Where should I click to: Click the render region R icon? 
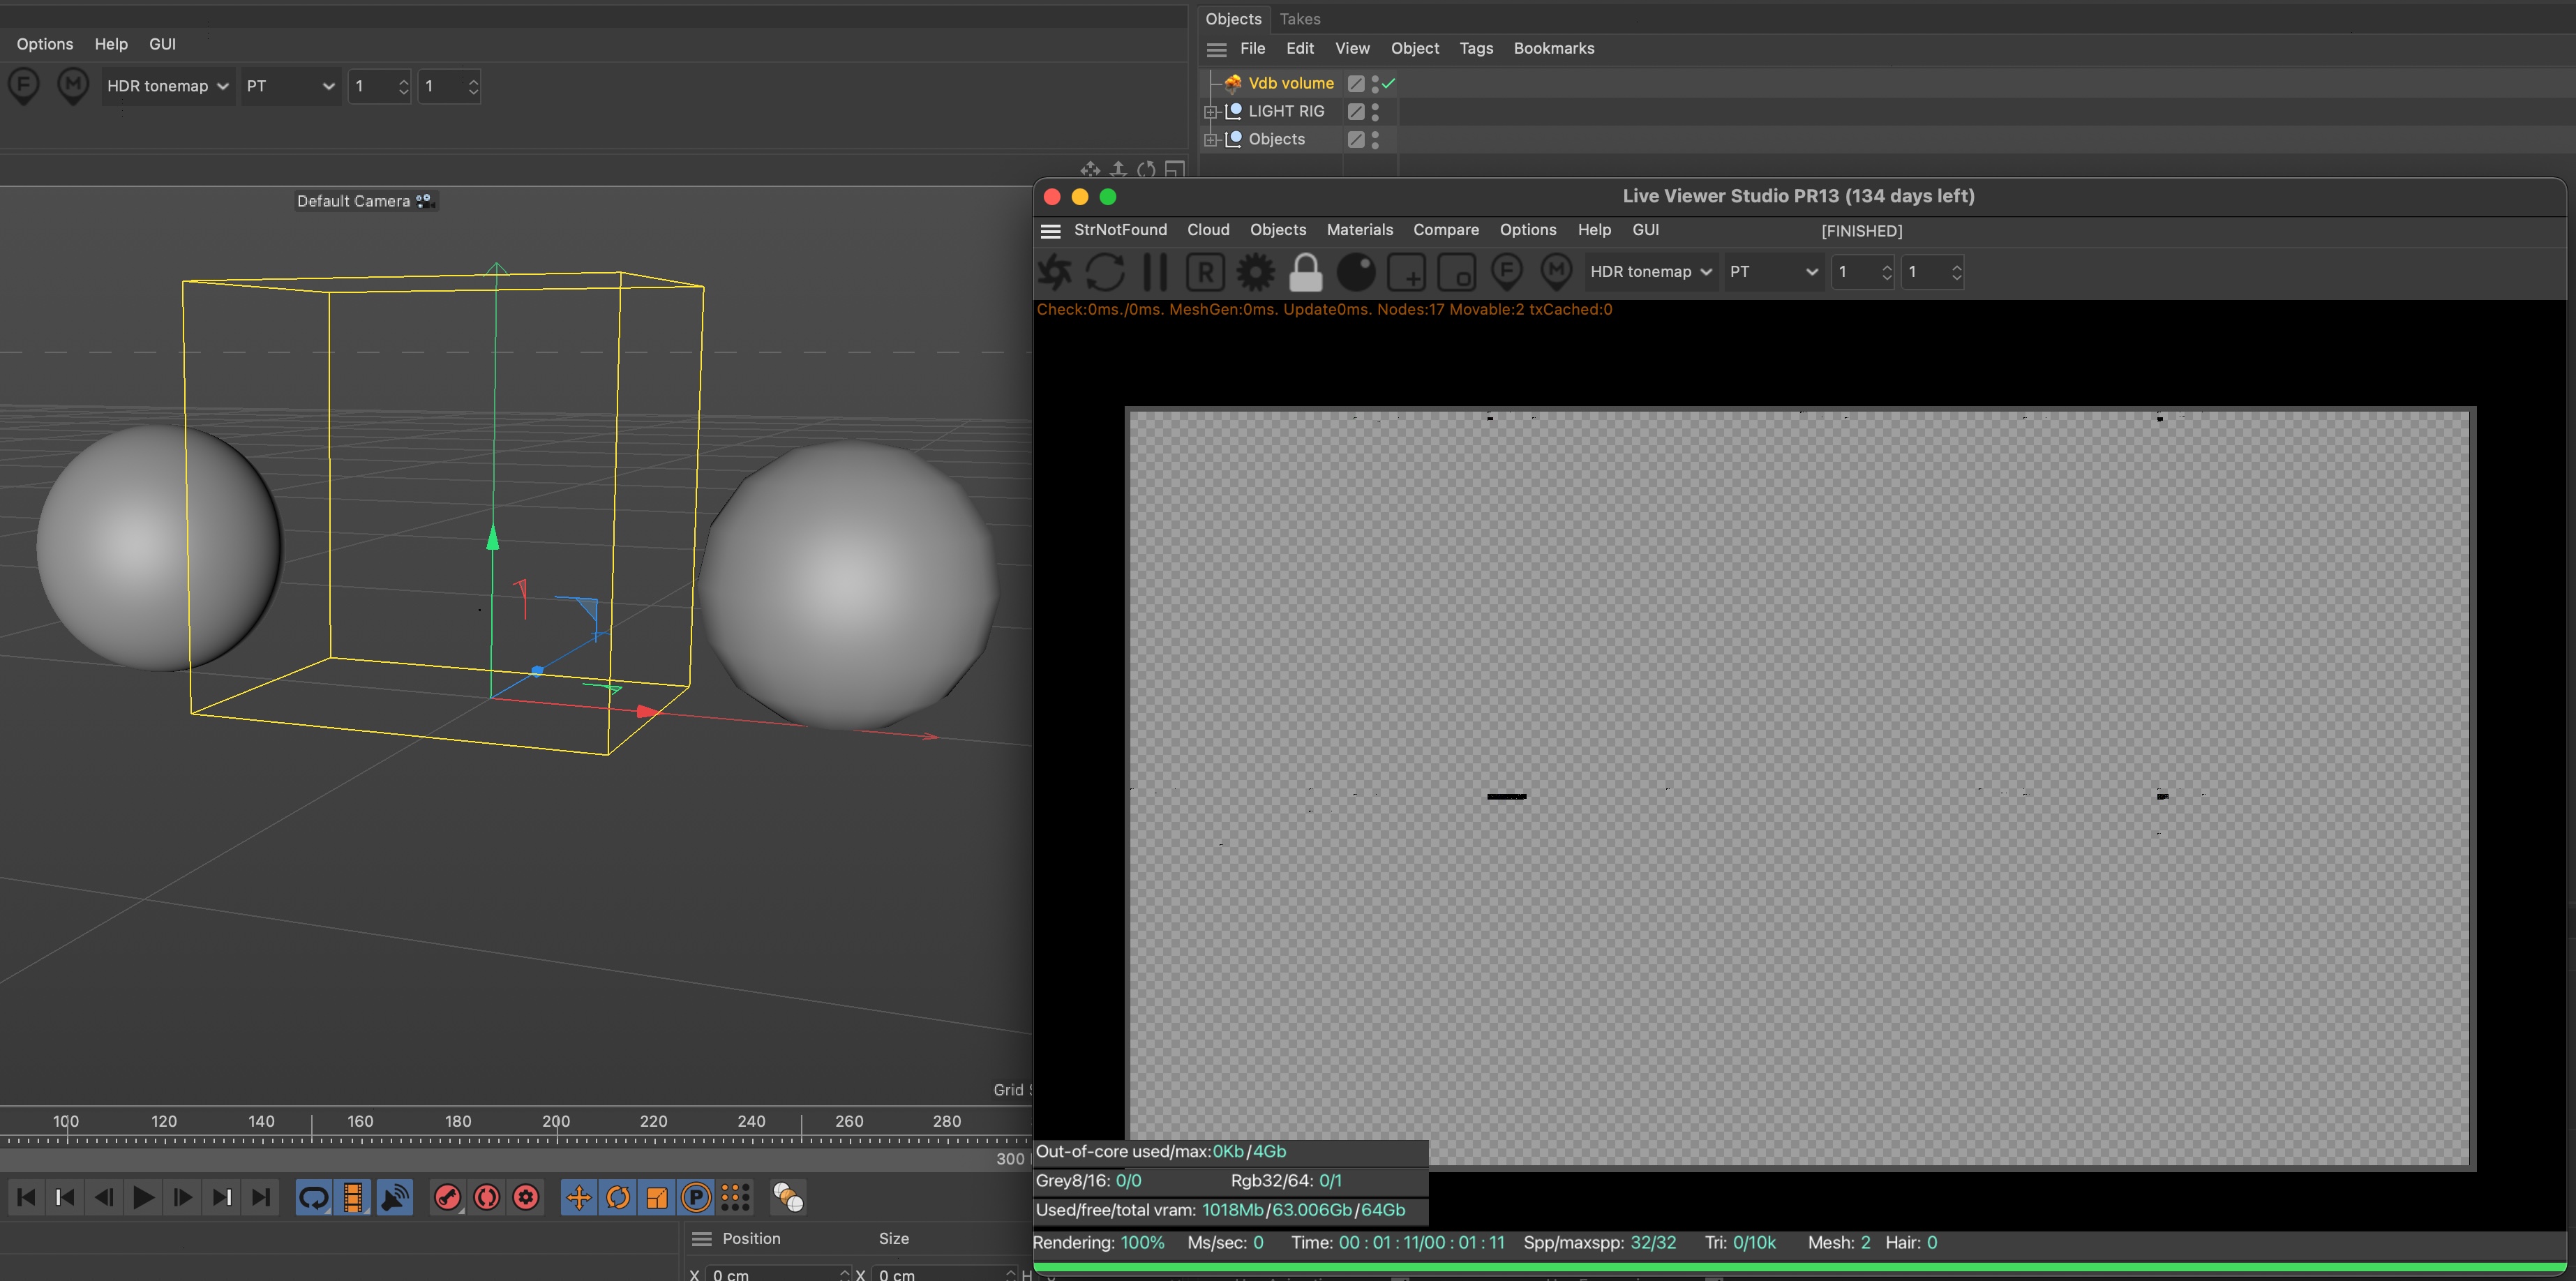1205,271
